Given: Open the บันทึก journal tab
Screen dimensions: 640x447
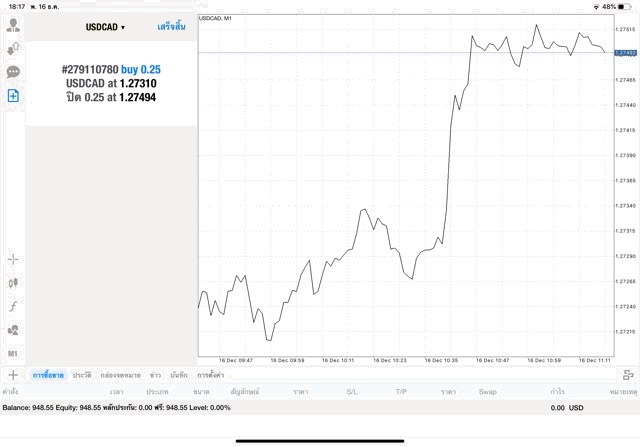Looking at the screenshot, I should tap(179, 374).
